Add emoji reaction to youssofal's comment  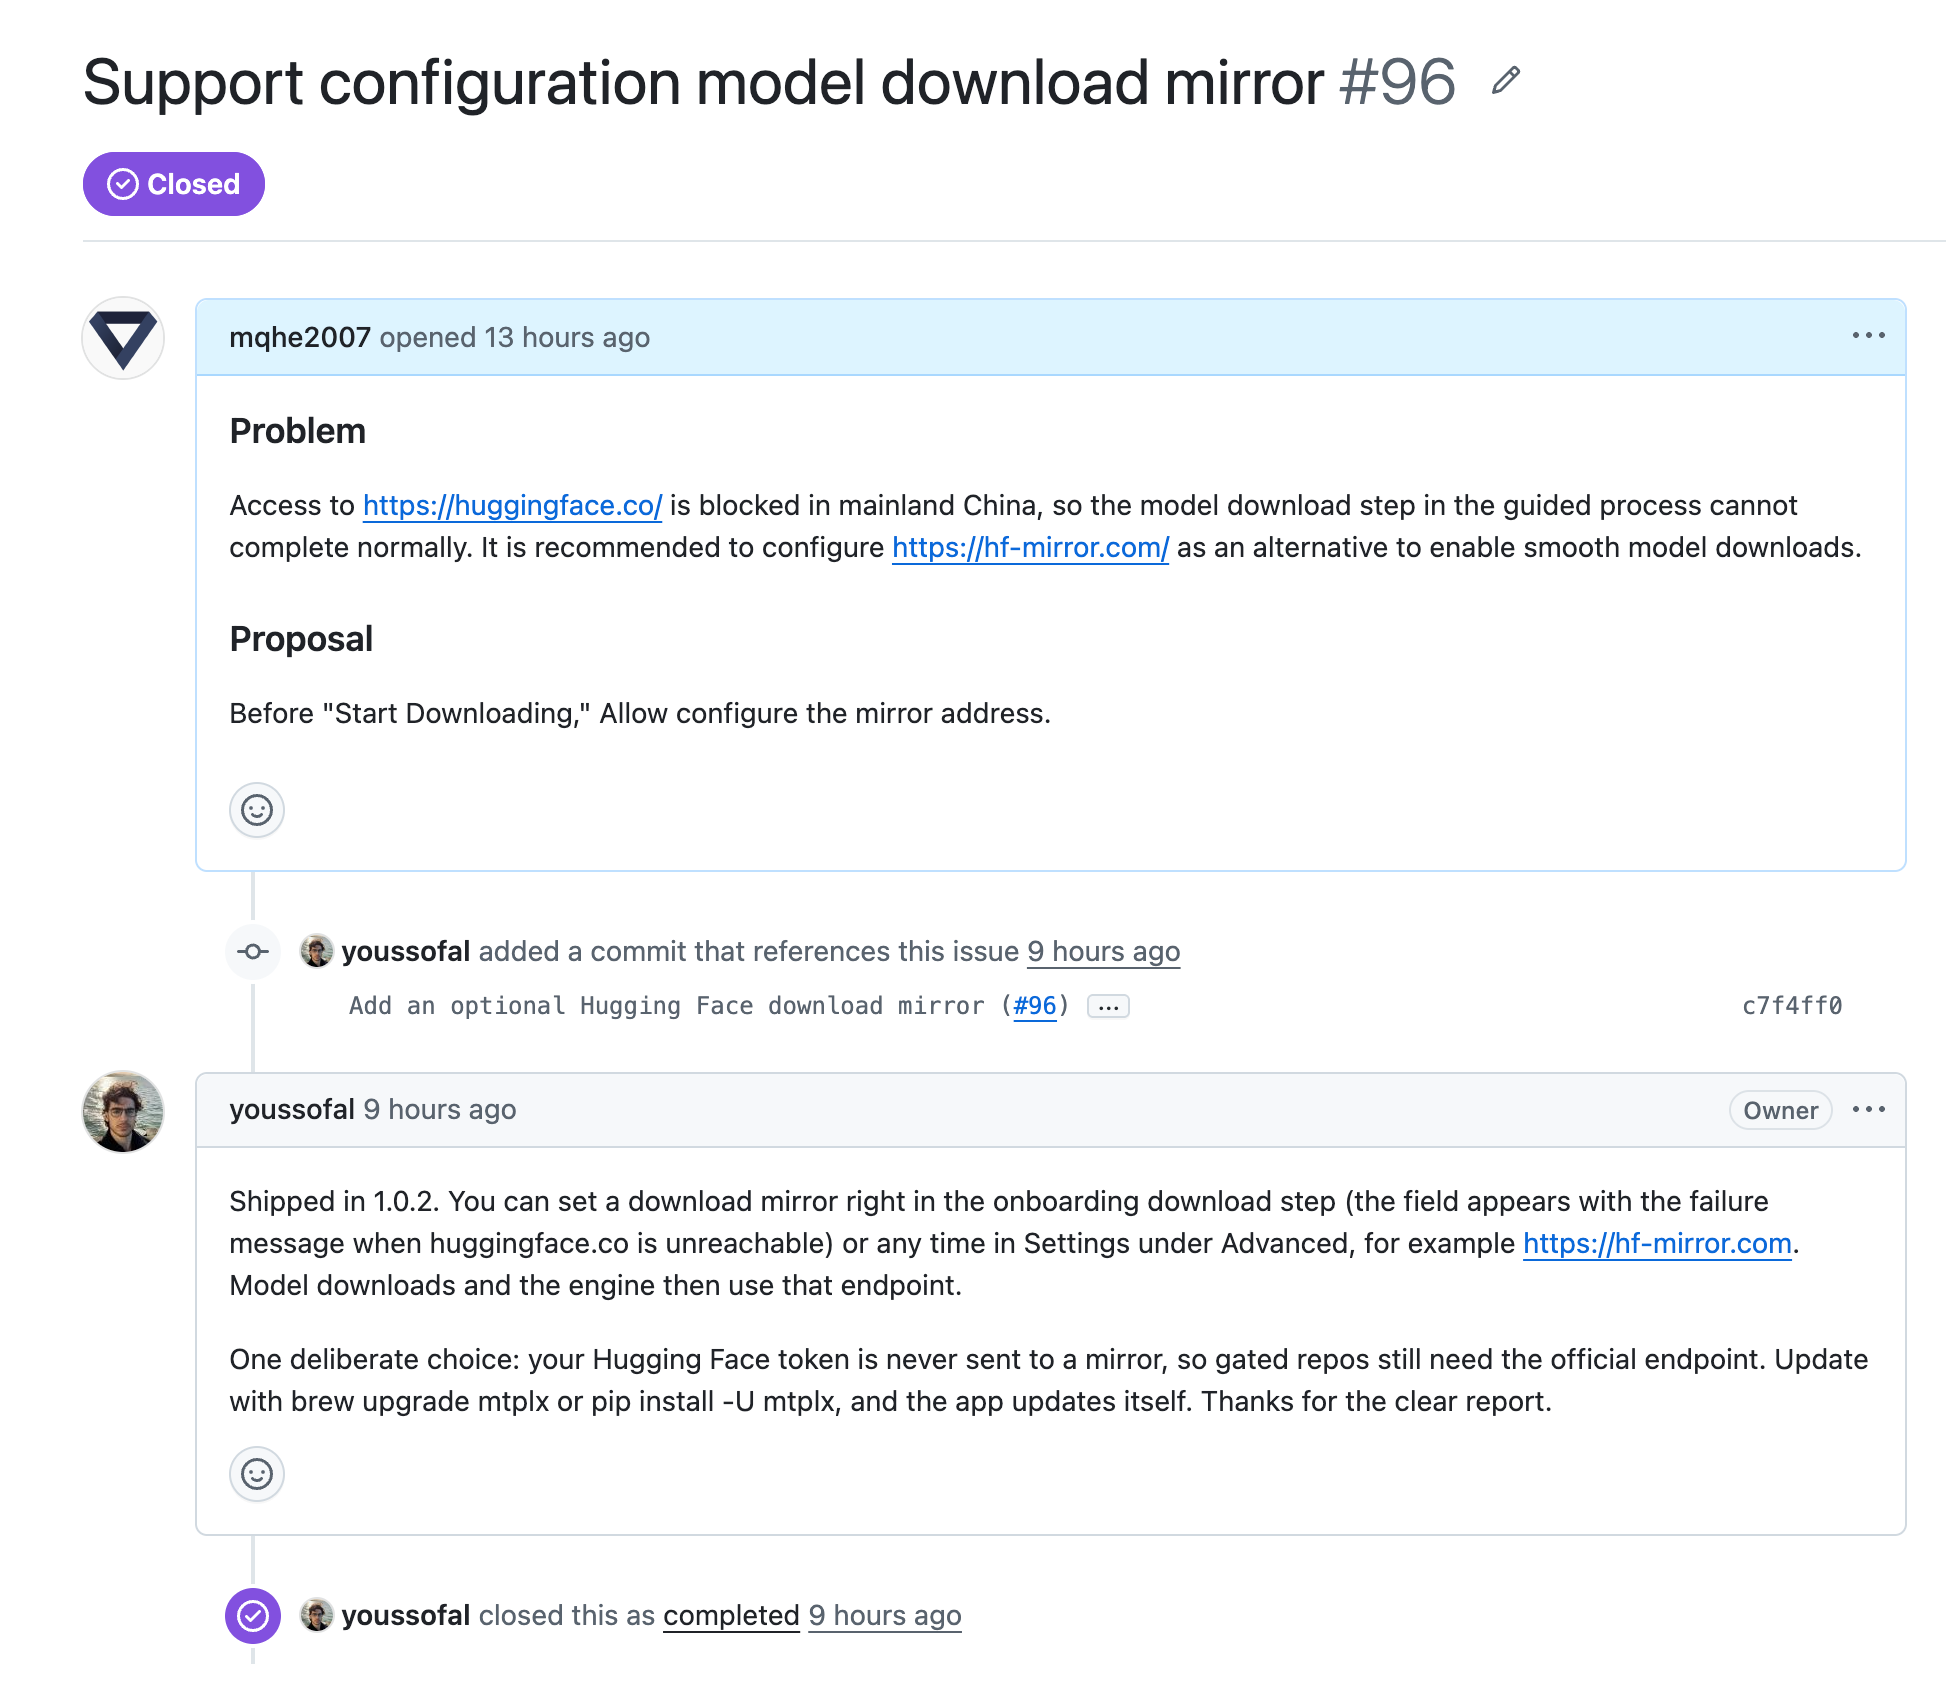(x=257, y=1473)
